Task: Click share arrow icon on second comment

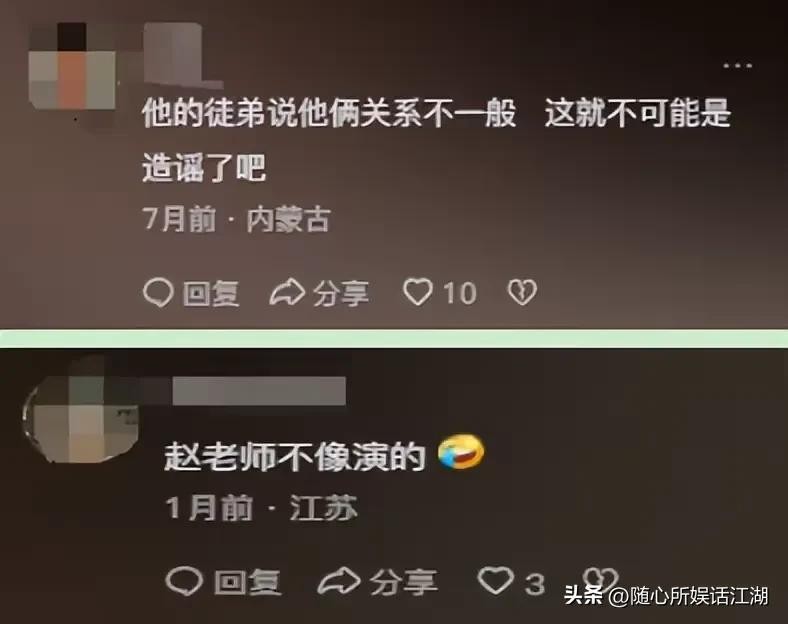Action: (x=339, y=581)
